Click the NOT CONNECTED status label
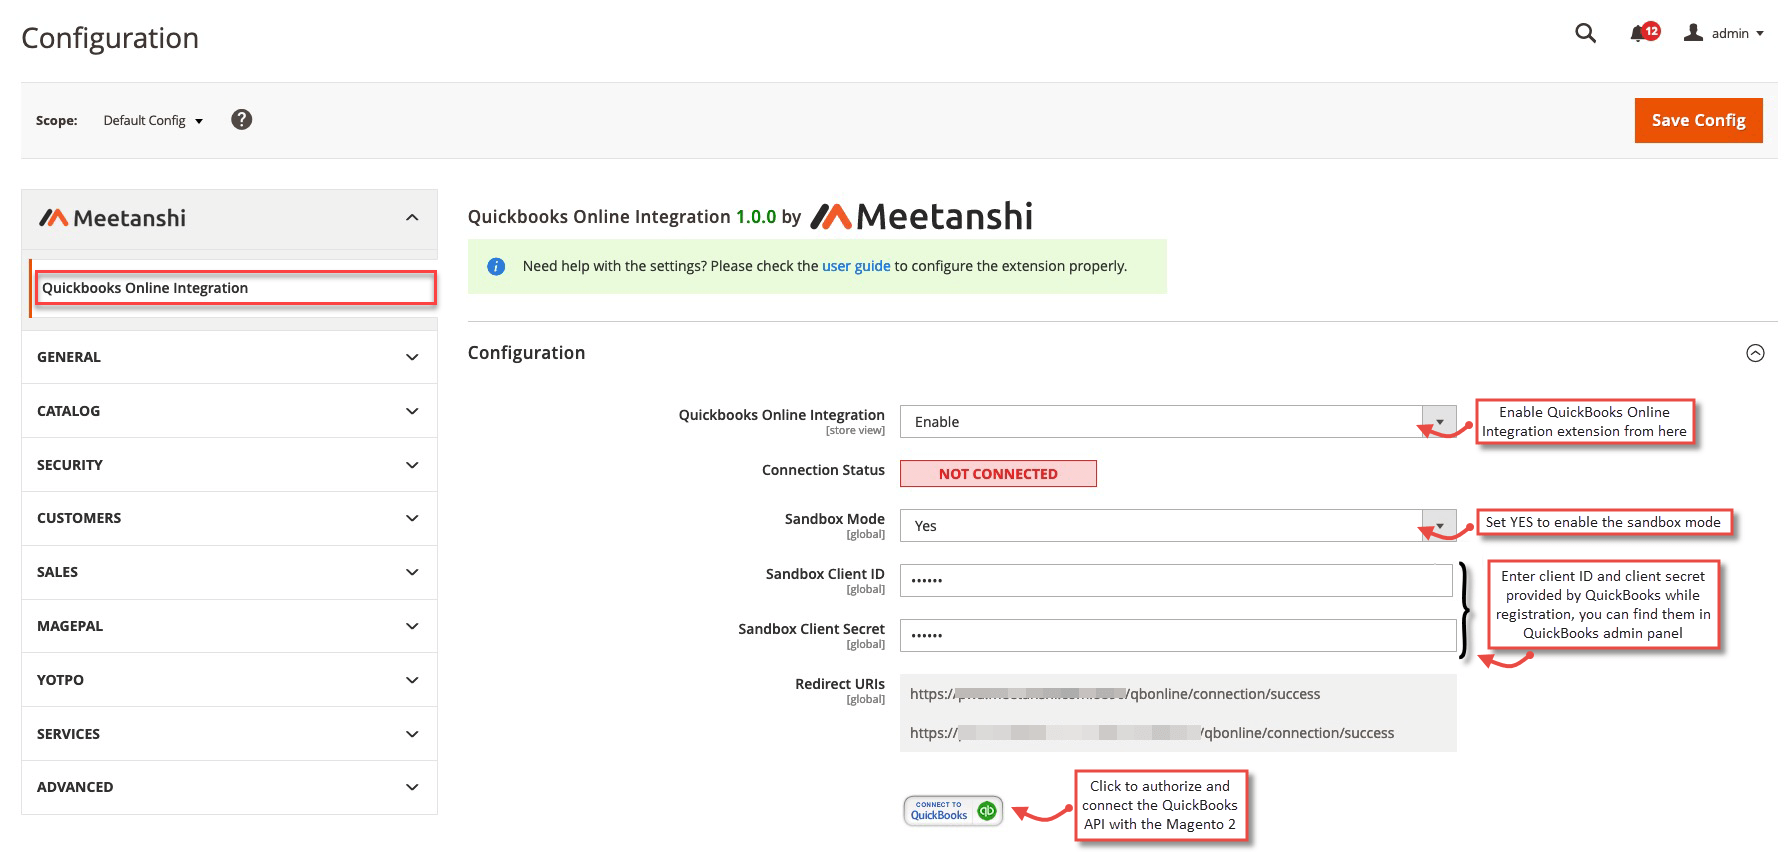 point(998,474)
